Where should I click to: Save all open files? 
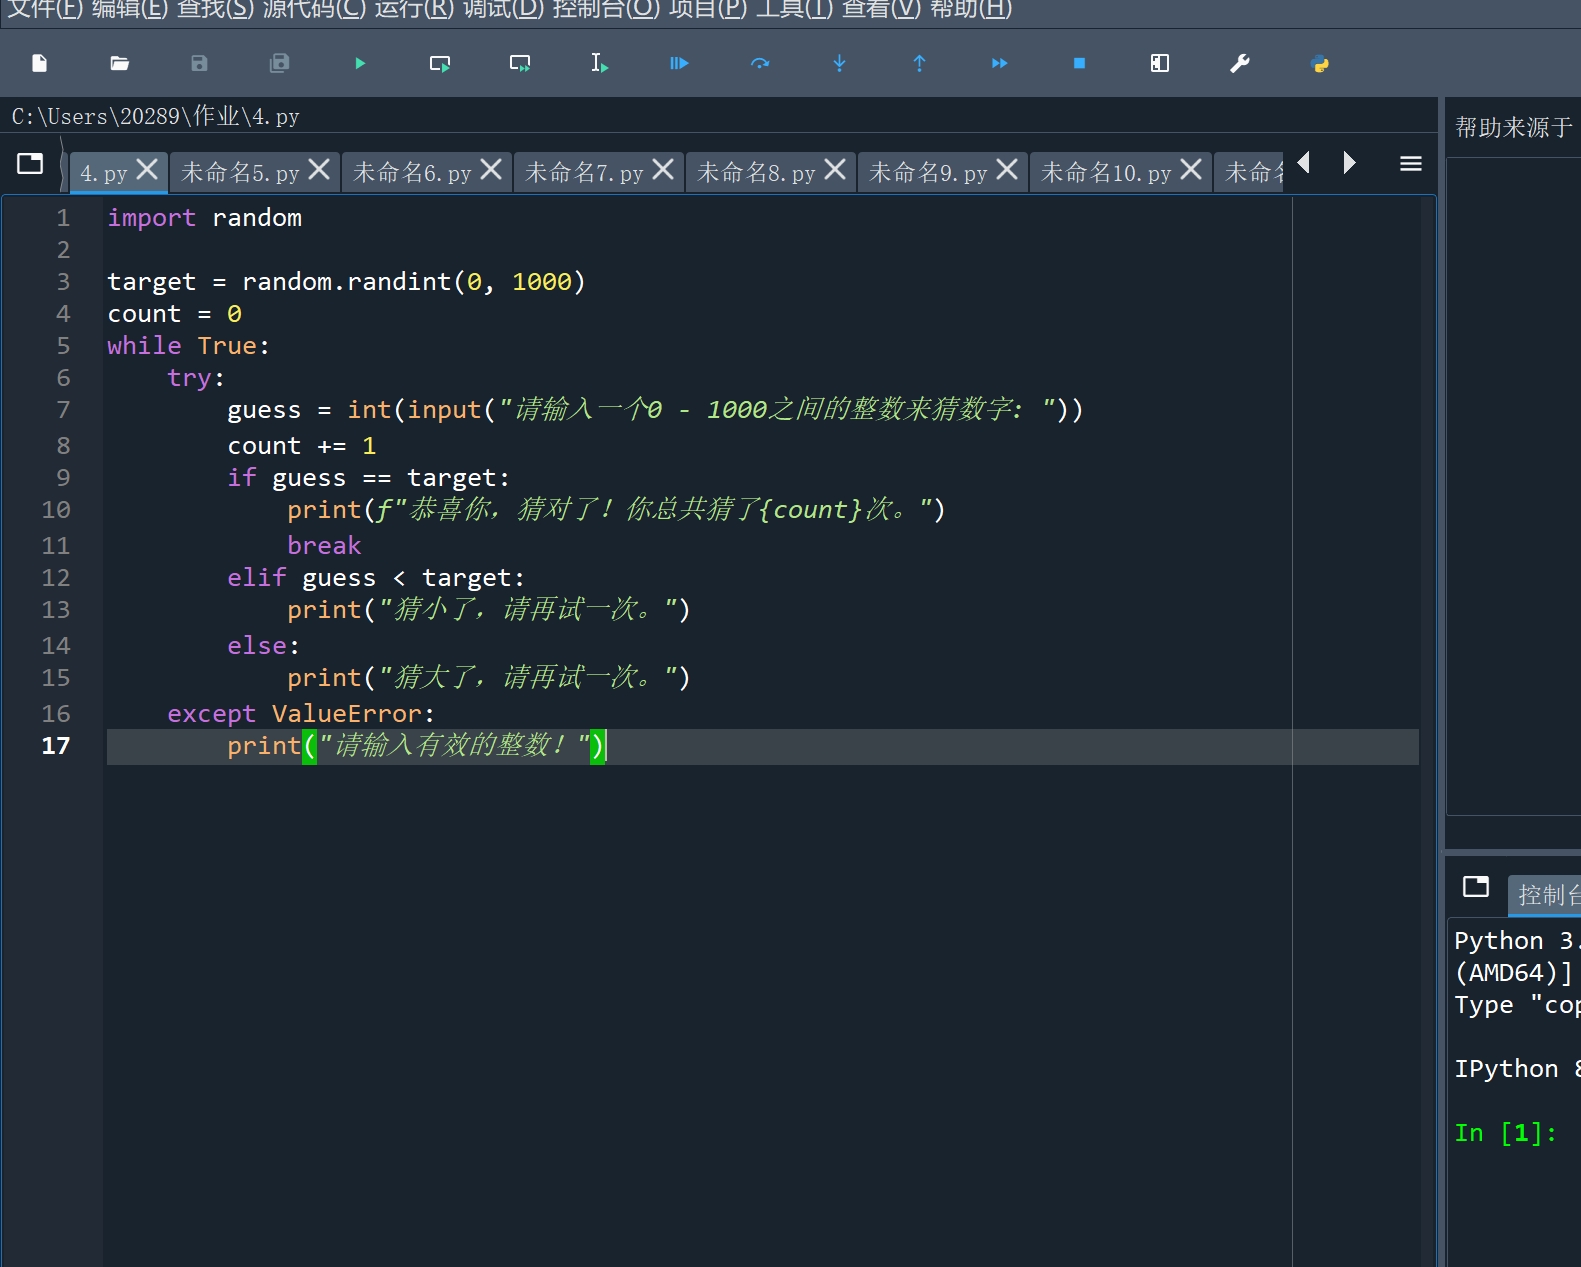point(280,63)
